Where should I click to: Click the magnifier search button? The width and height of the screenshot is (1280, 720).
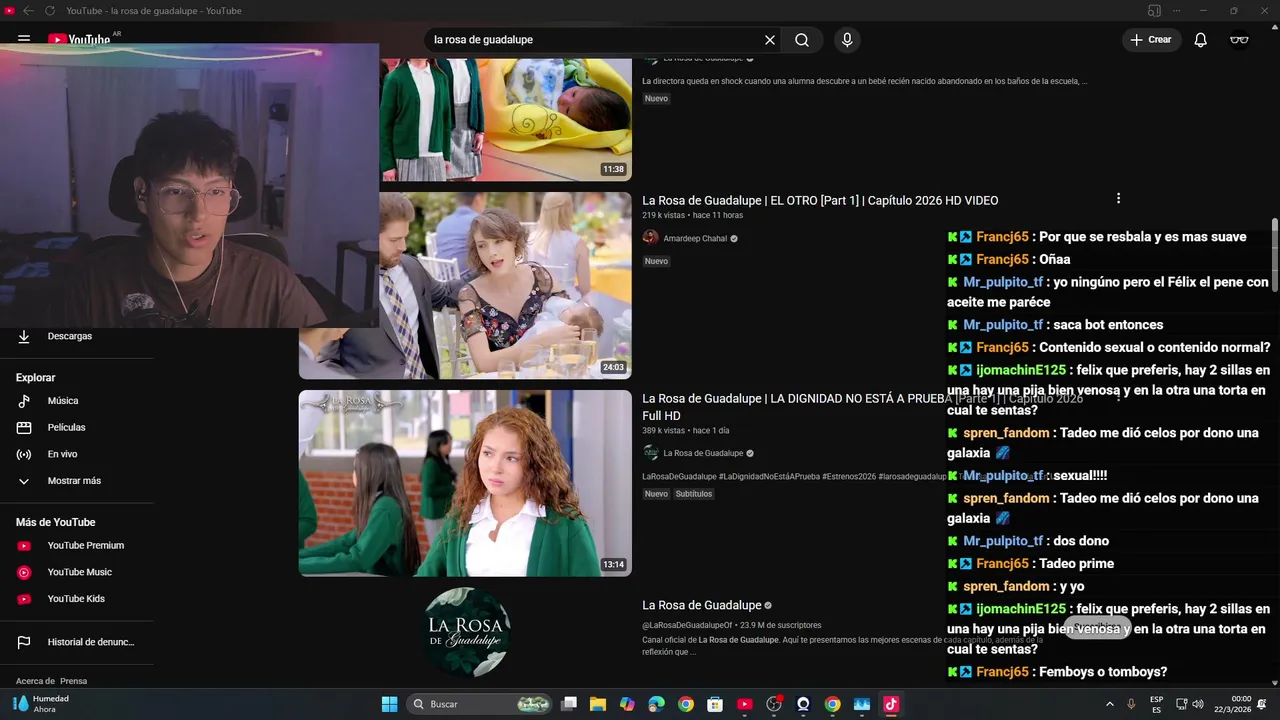pyautogui.click(x=802, y=40)
